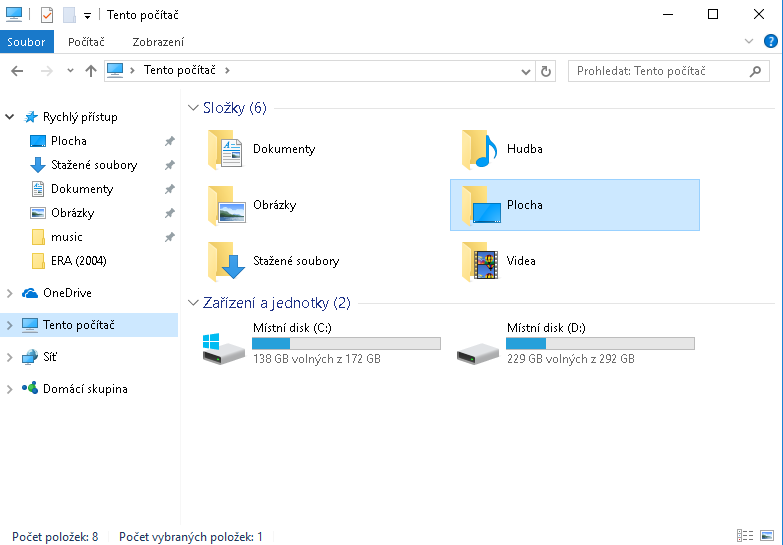Select the Místní disk (C:) drive icon

pos(223,349)
